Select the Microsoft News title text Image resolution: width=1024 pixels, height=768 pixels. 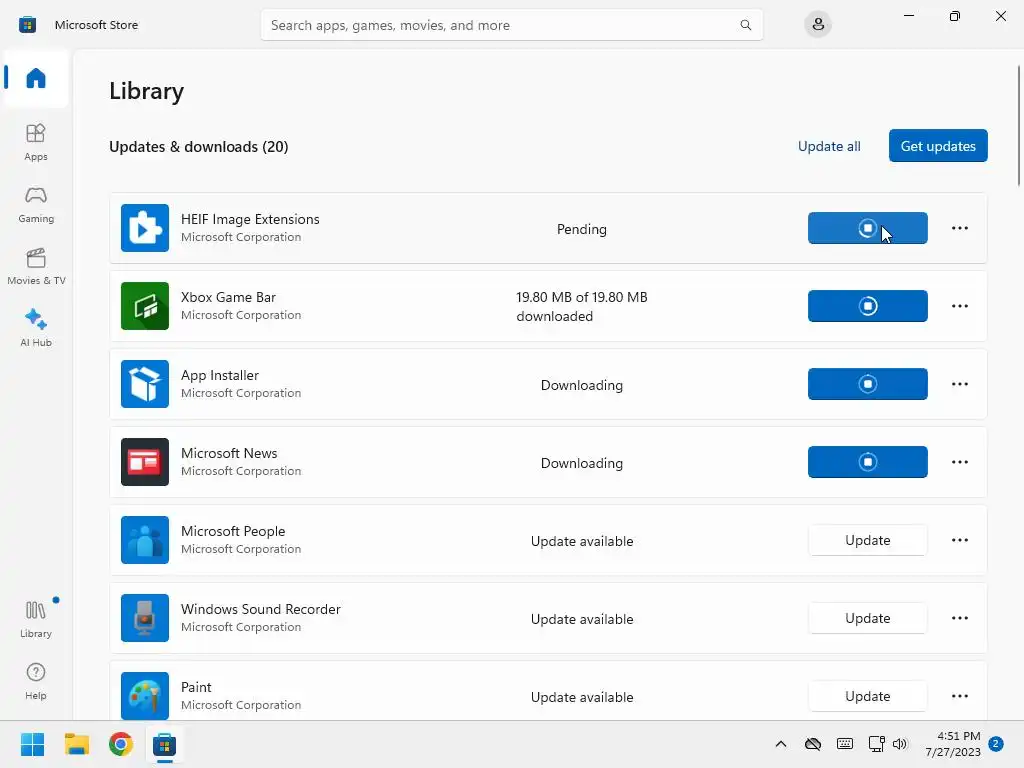(229, 453)
